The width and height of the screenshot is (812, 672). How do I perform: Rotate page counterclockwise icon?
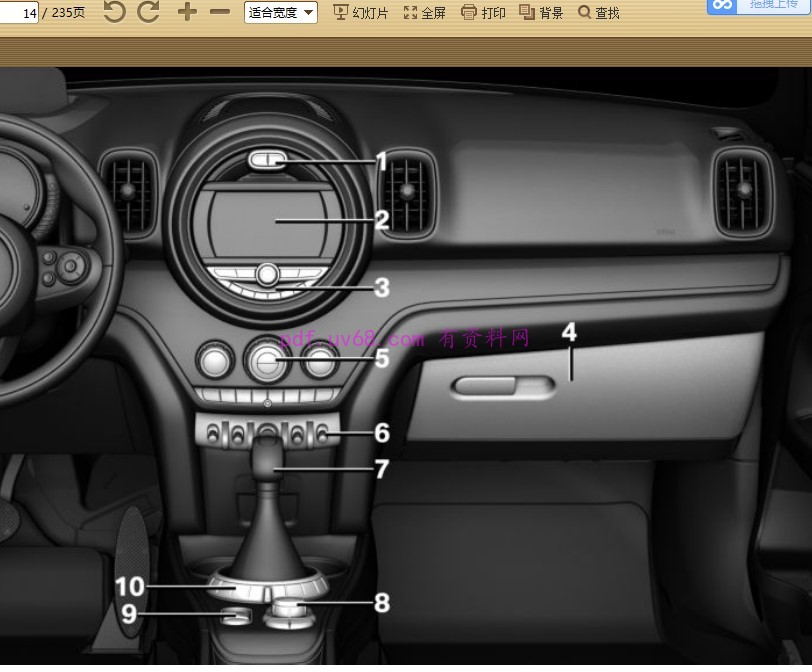tap(114, 11)
